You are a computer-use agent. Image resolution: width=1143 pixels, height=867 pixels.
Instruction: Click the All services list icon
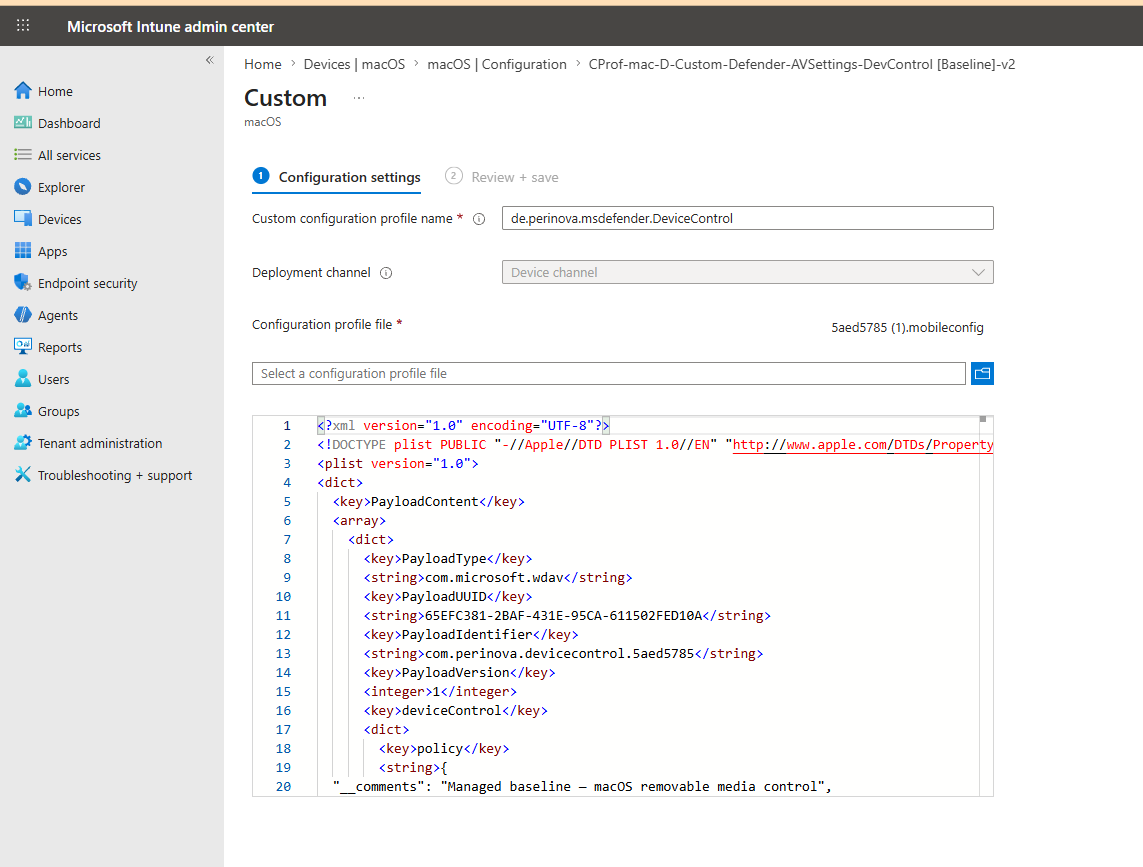click(23, 155)
